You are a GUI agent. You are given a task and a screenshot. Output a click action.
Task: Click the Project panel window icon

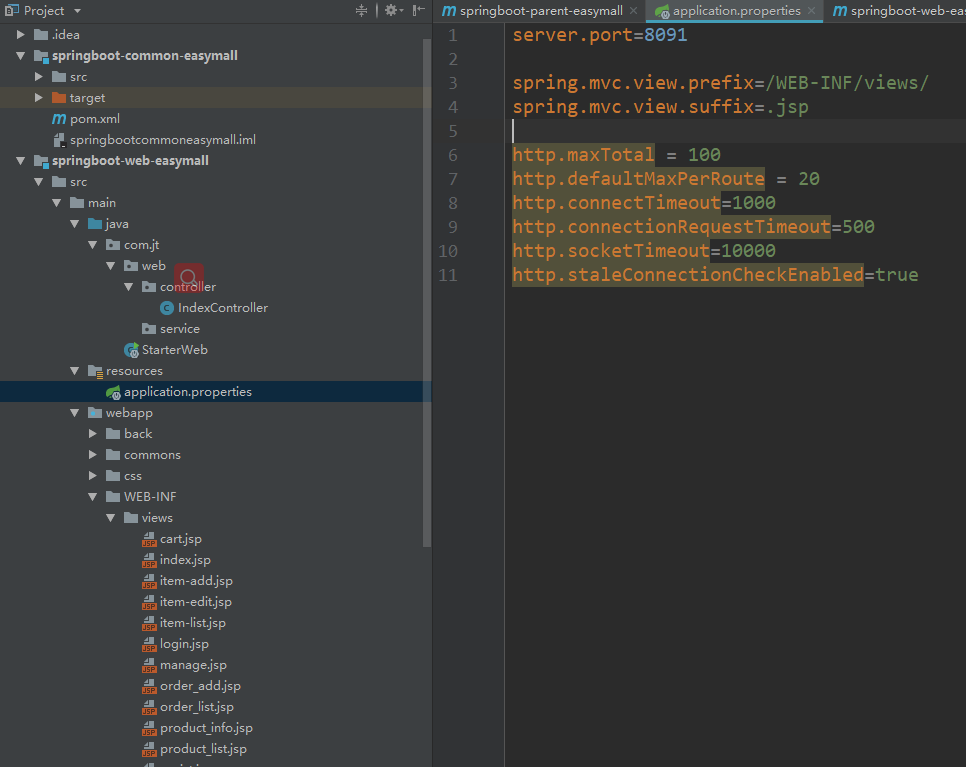11,10
